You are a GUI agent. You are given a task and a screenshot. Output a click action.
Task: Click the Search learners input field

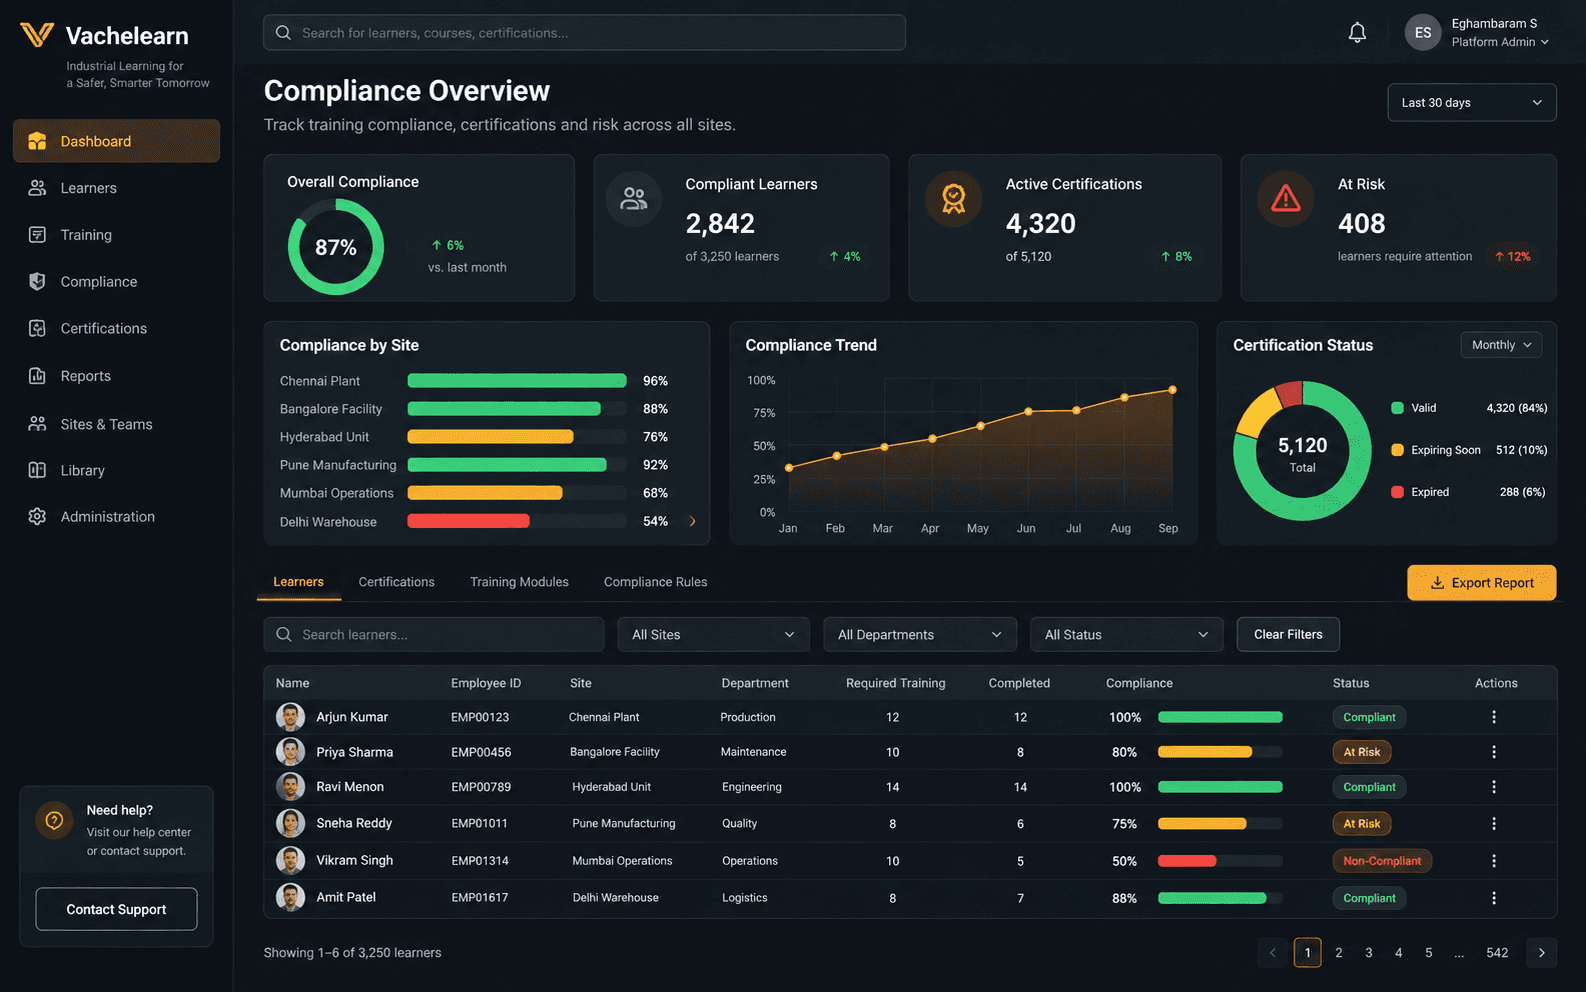pos(434,635)
